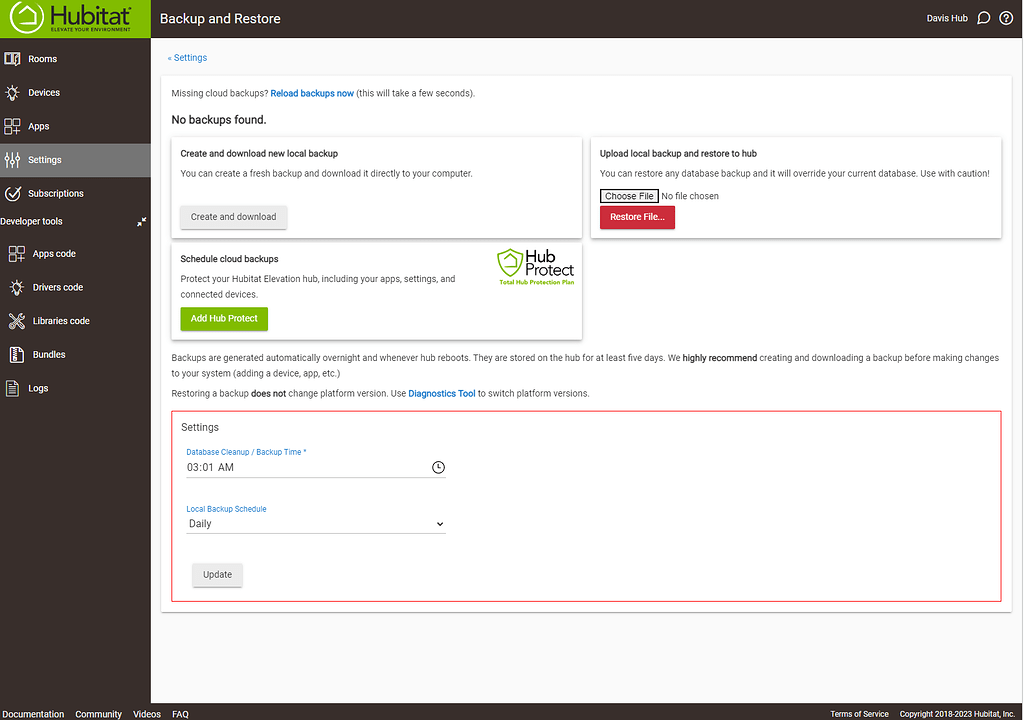The width and height of the screenshot is (1024, 720).
Task: Open the help icon in the top bar
Action: tap(1006, 17)
